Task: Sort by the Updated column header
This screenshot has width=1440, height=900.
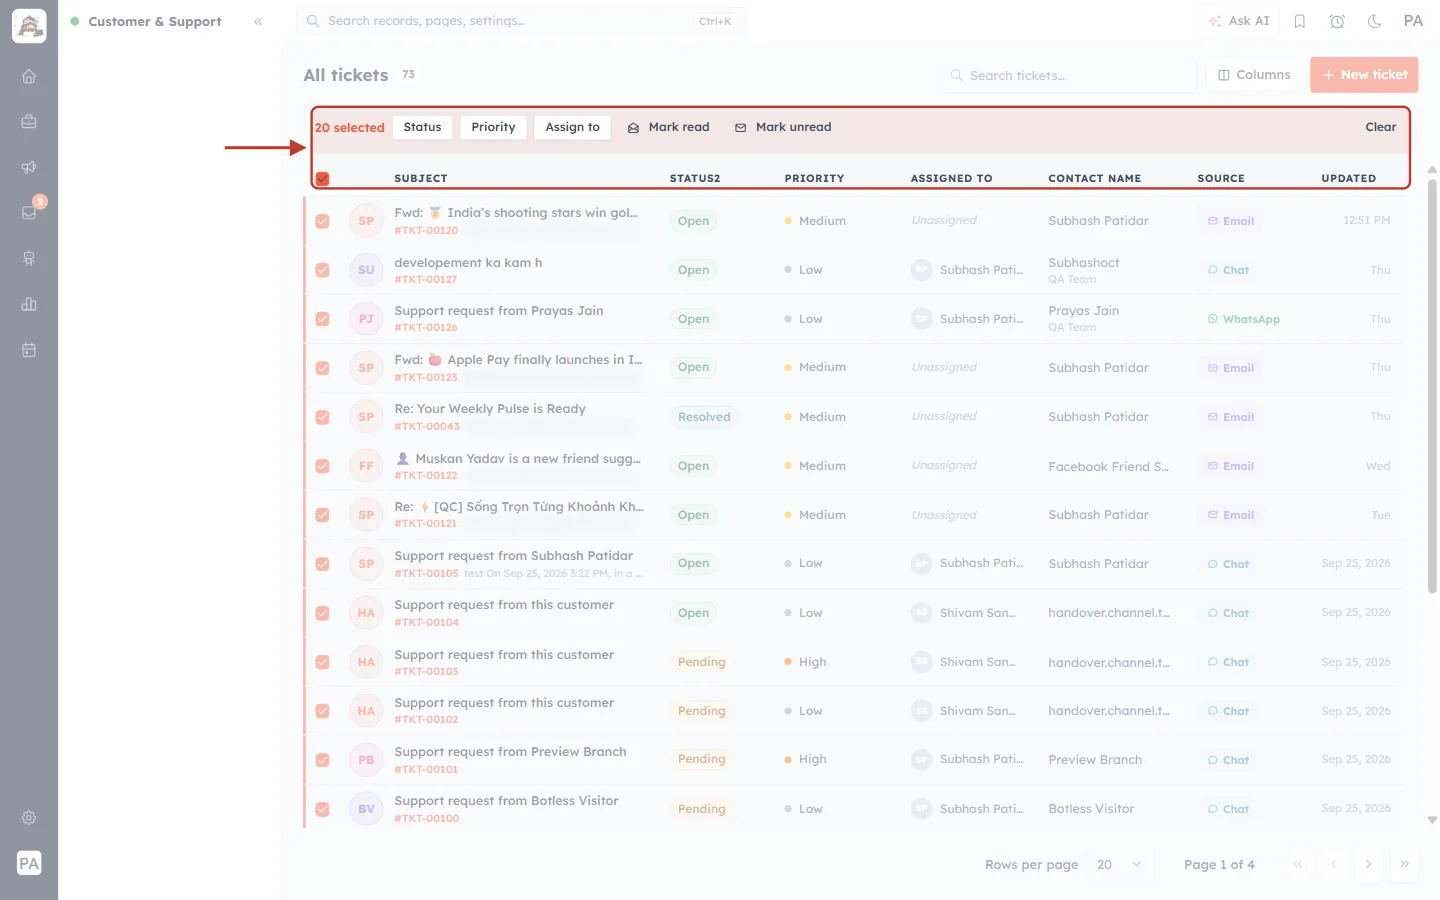Action: (x=1348, y=178)
